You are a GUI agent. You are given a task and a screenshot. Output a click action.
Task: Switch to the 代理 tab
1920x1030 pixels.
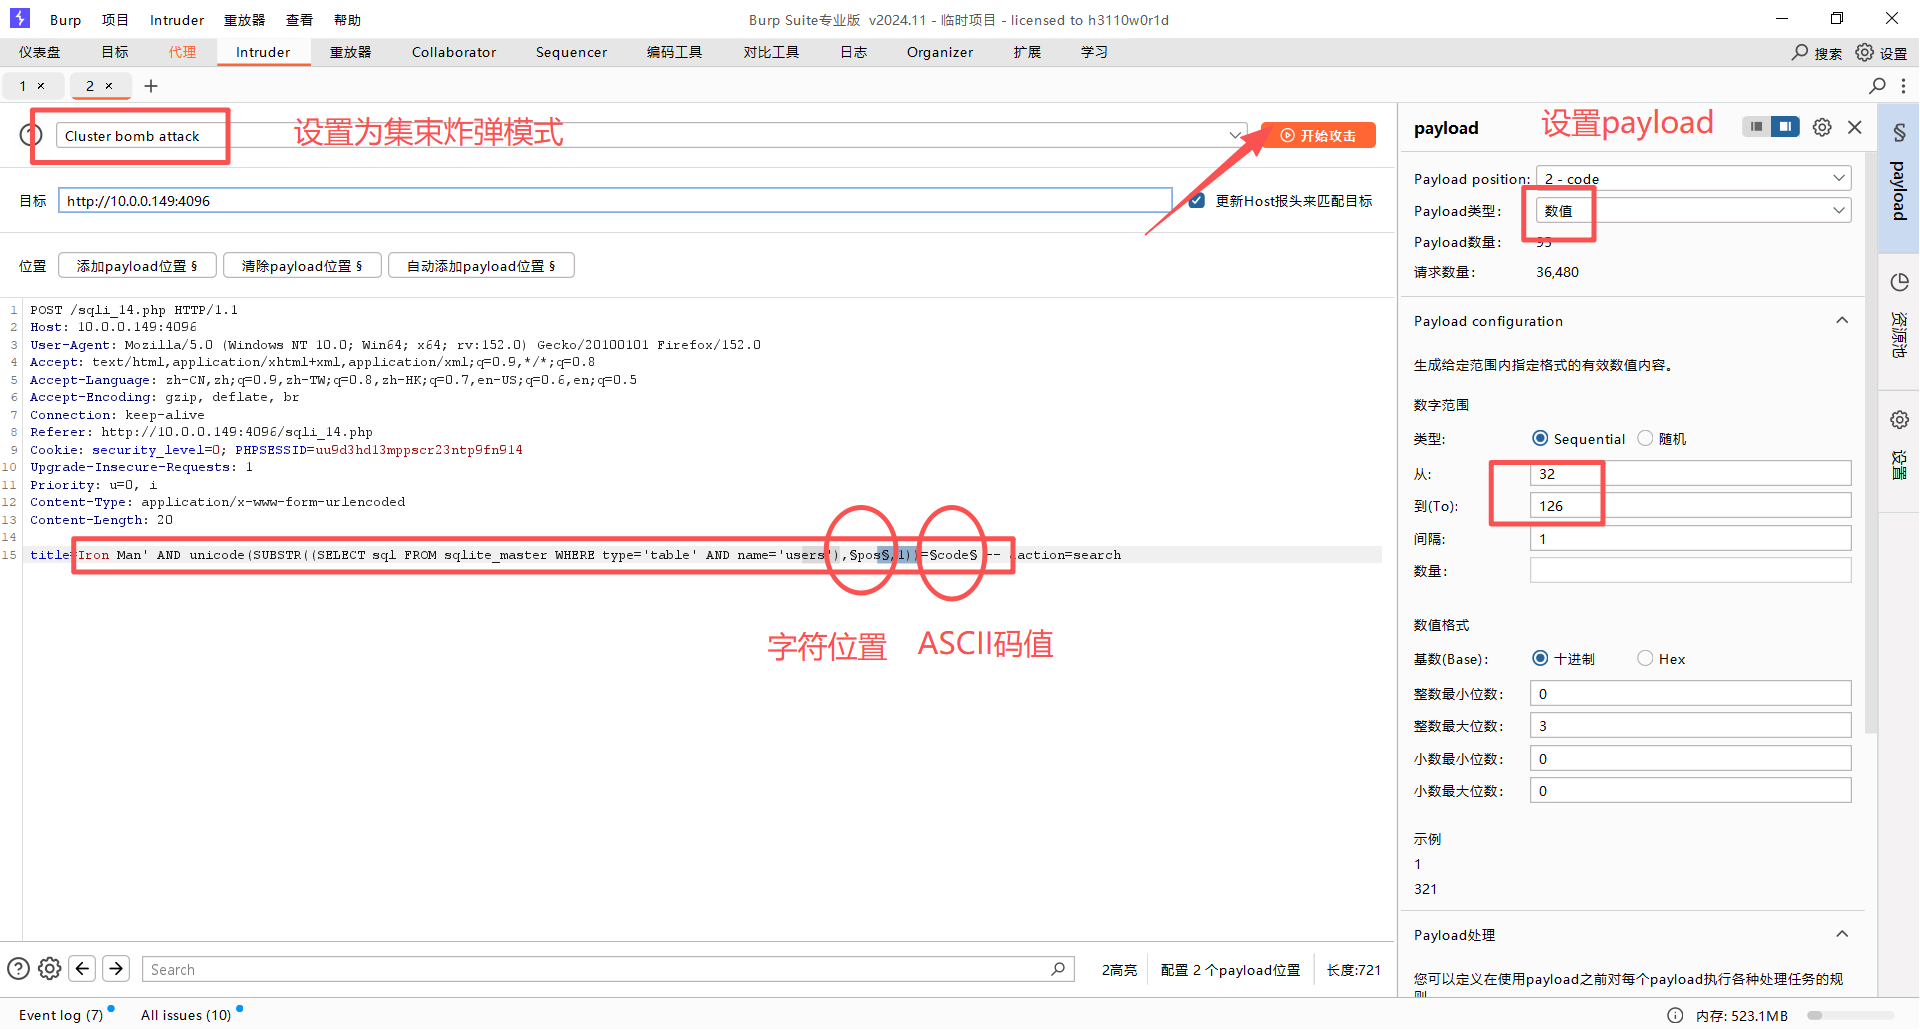(182, 52)
